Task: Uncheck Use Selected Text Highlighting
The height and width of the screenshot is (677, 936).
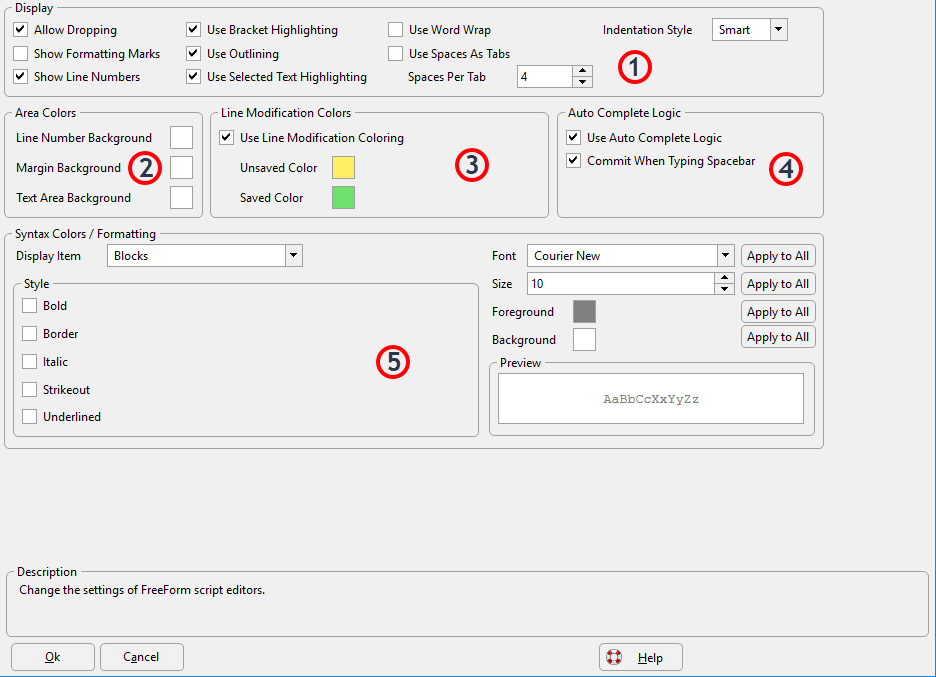Action: (193, 76)
